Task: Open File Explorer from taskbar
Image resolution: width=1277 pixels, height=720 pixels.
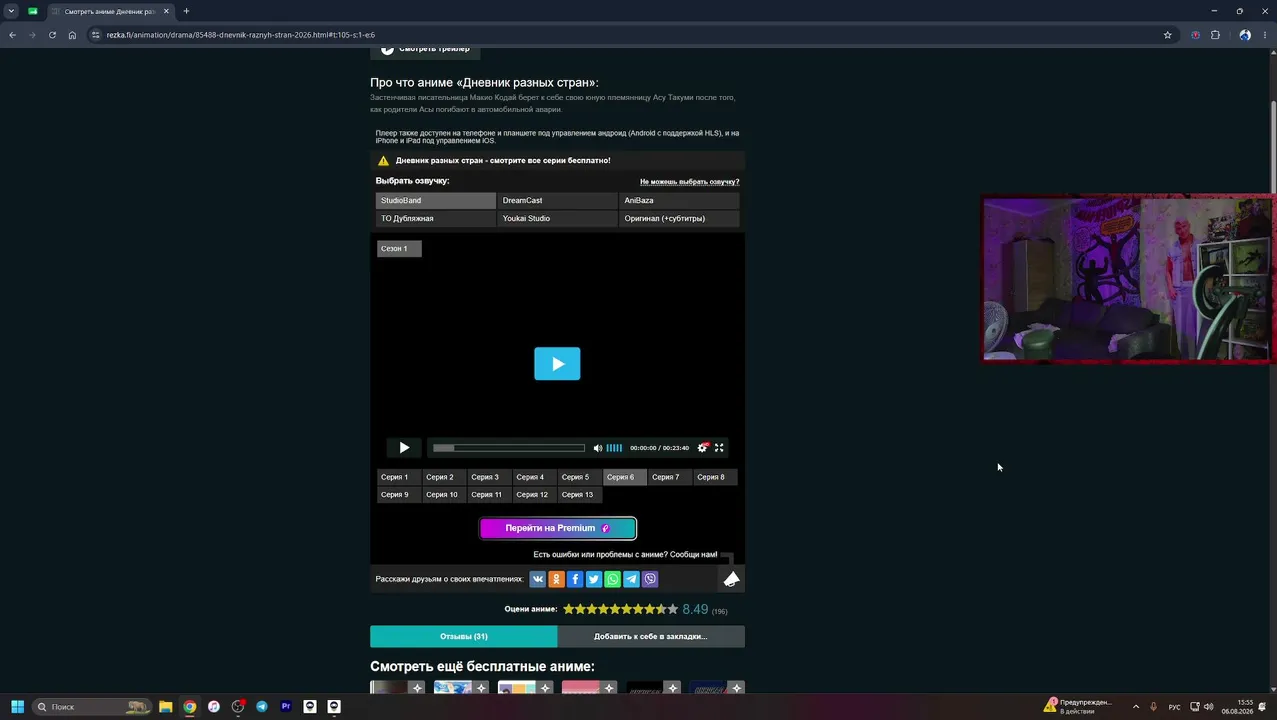Action: pyautogui.click(x=166, y=707)
